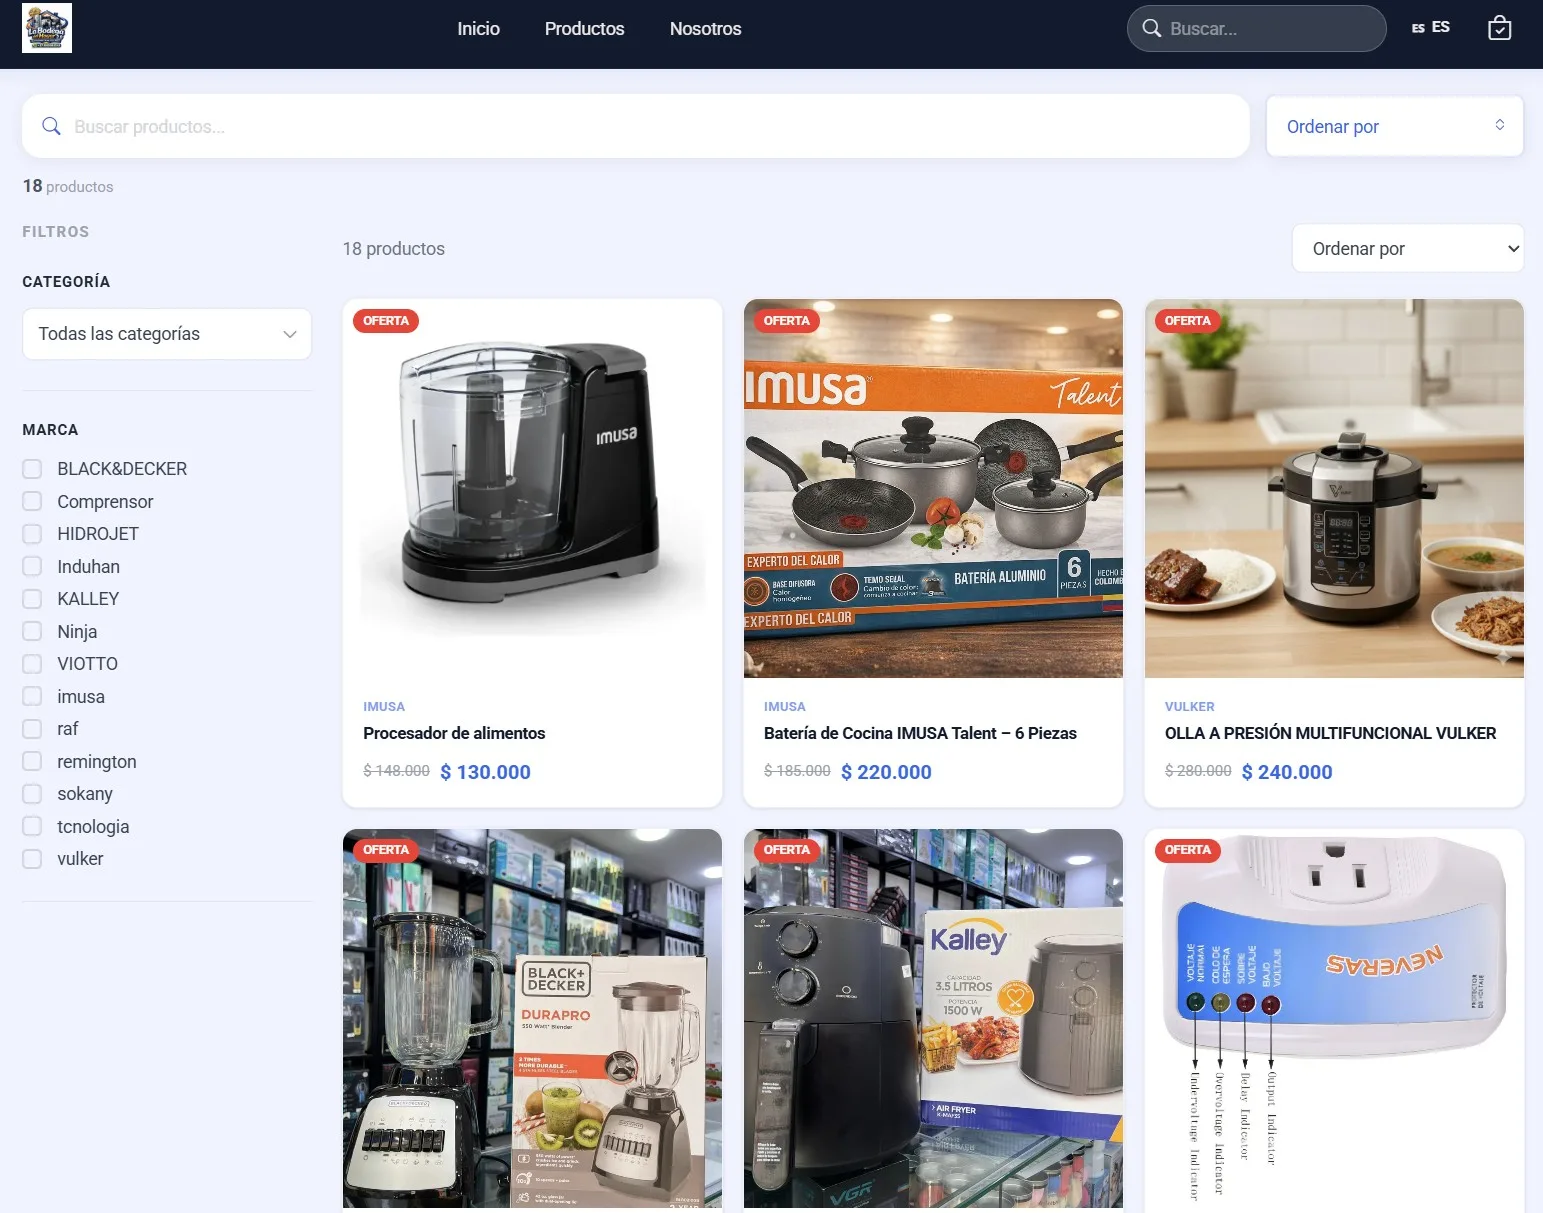Viewport: 1543px width, 1213px height.
Task: Enable the imusa brand checkbox
Action: 32,696
